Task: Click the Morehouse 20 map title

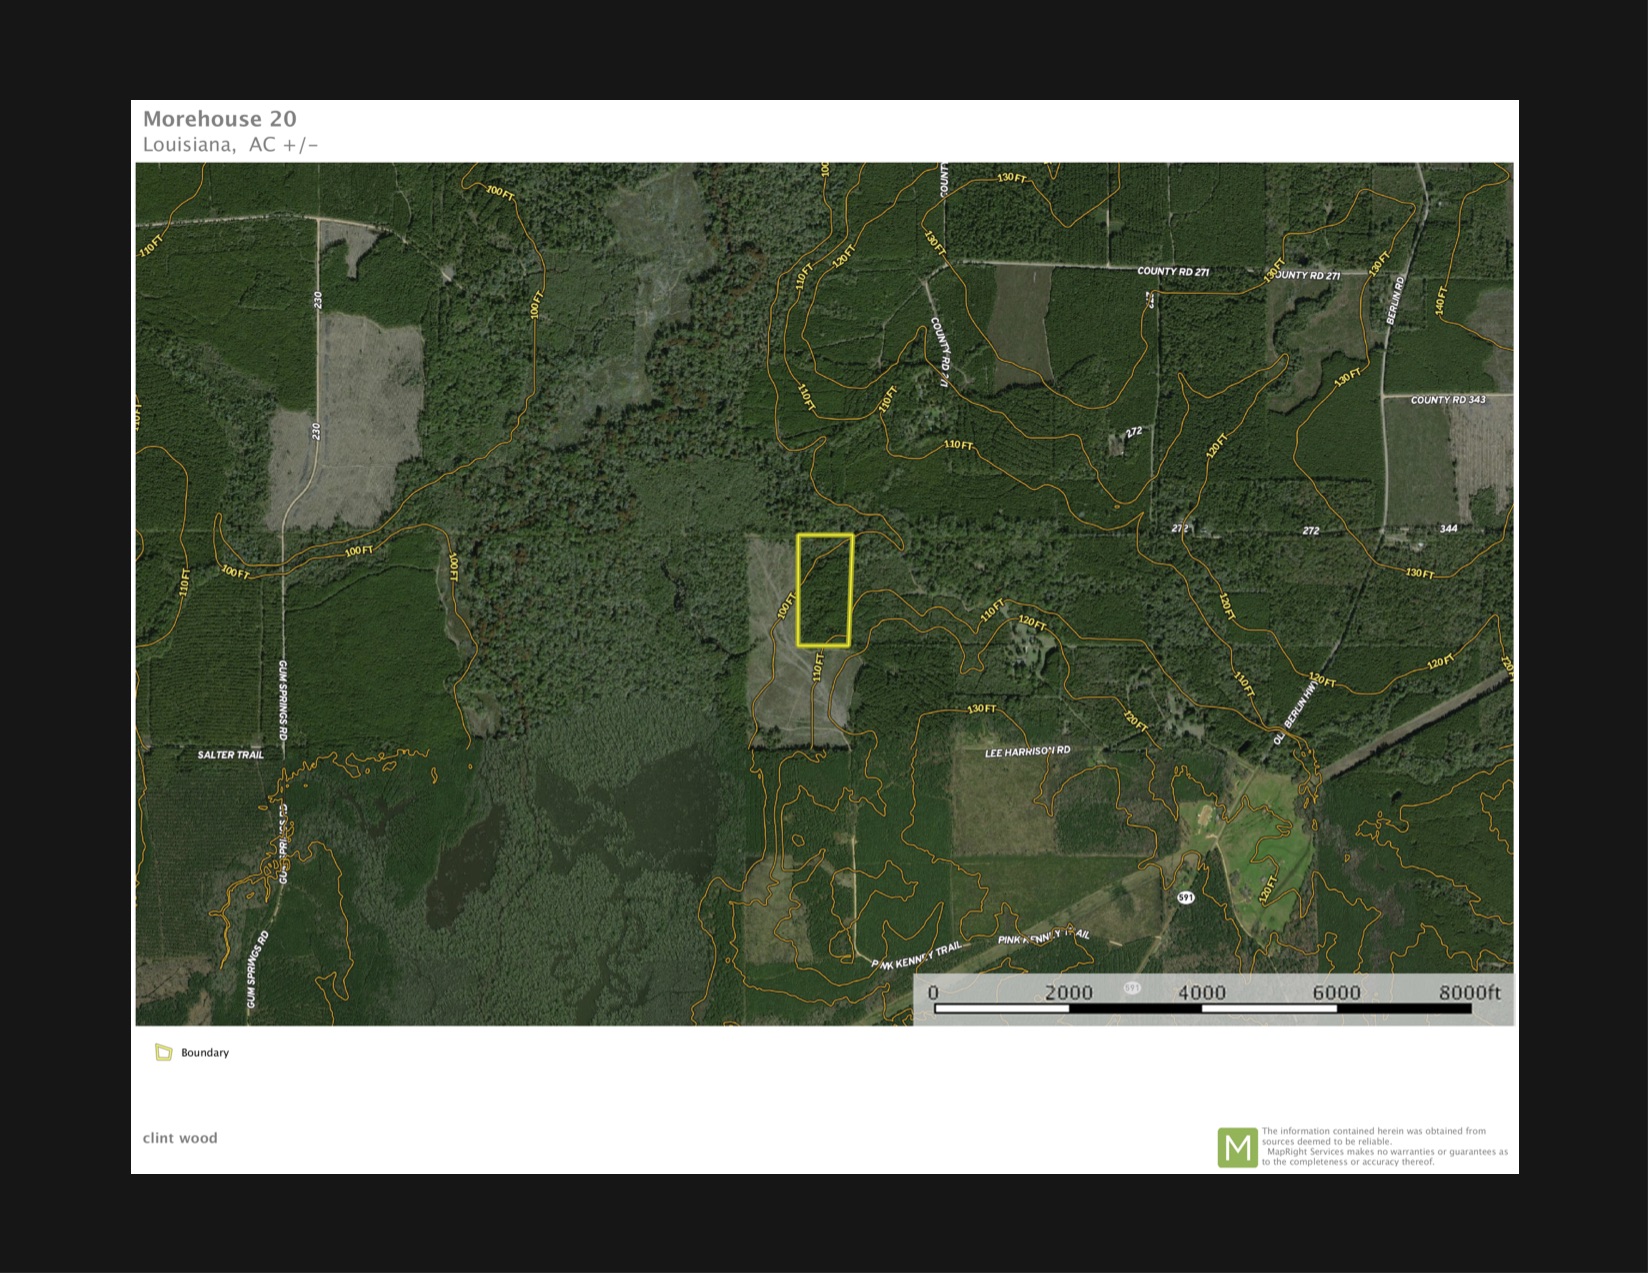Action: click(220, 119)
